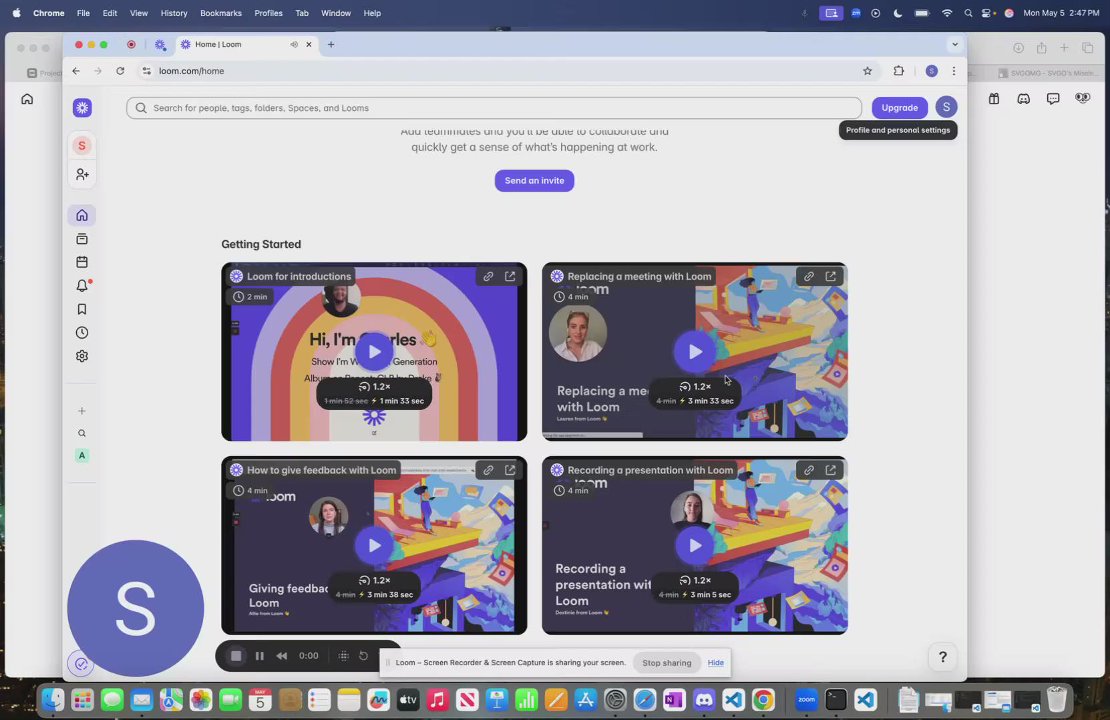Screen dimensions: 1110x720
Task: Open the History menu in menu bar
Action: click(173, 13)
